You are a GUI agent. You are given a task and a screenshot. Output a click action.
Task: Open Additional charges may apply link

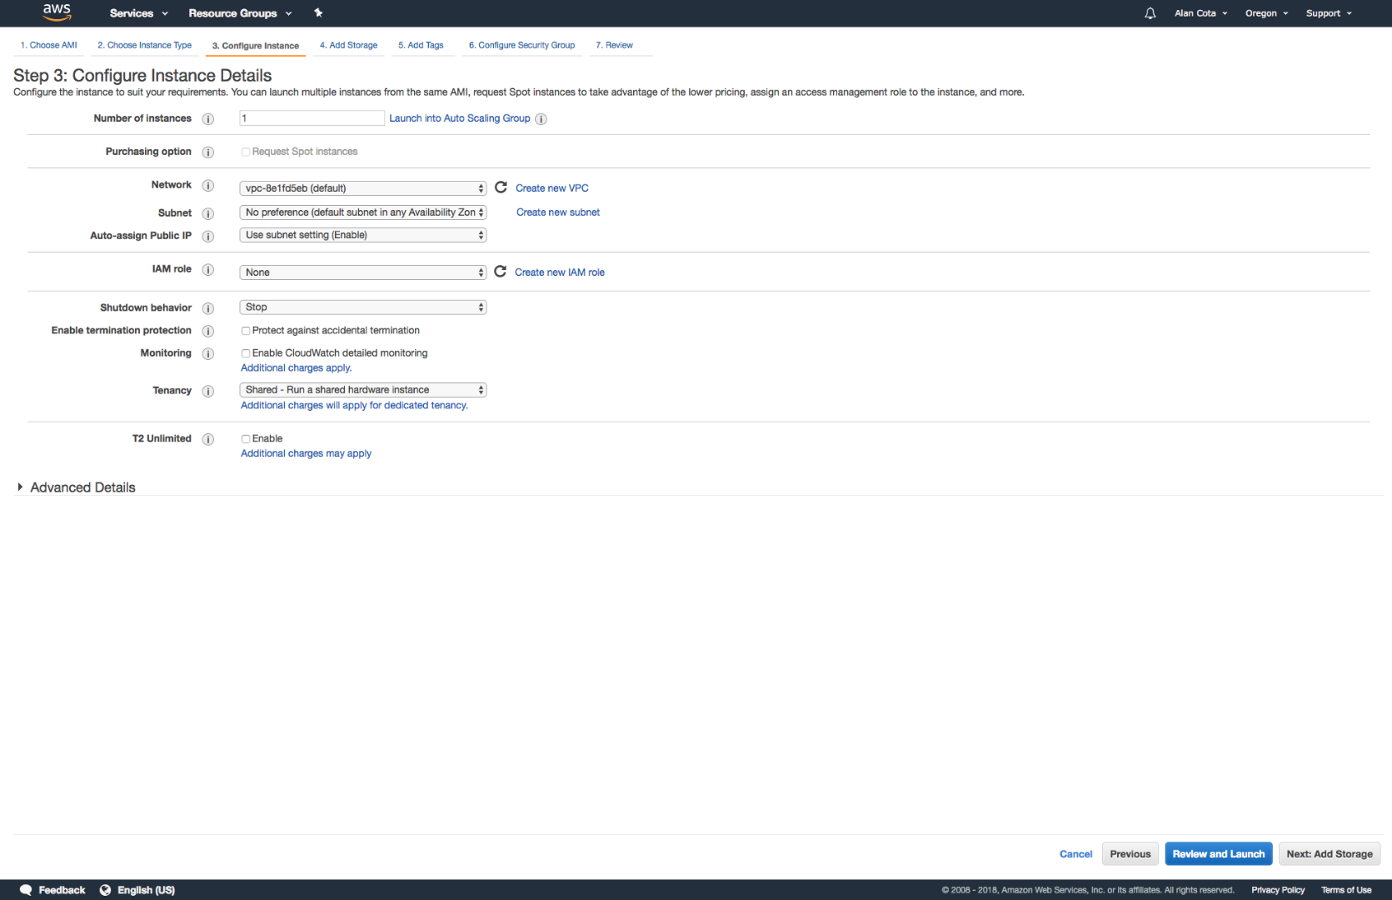tap(306, 453)
